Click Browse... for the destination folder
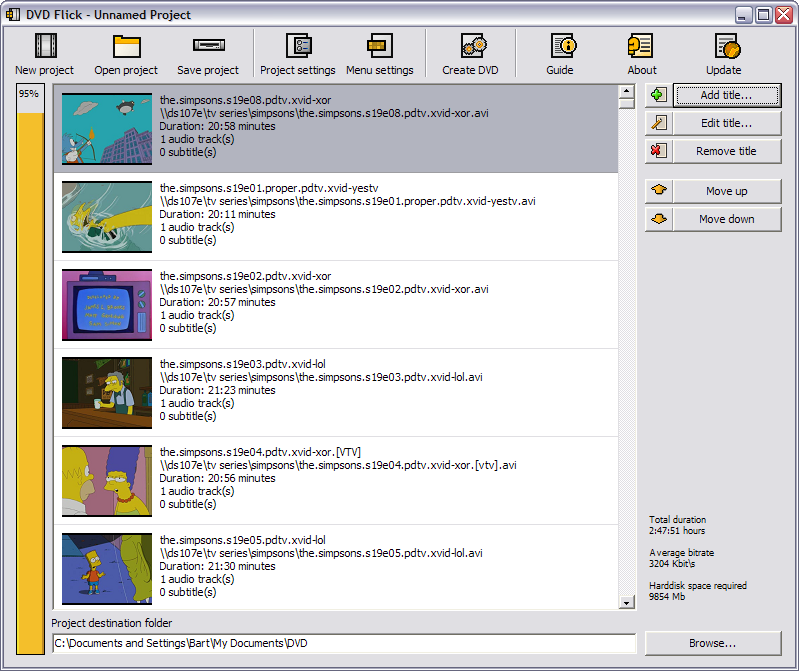799x671 pixels. coord(713,643)
